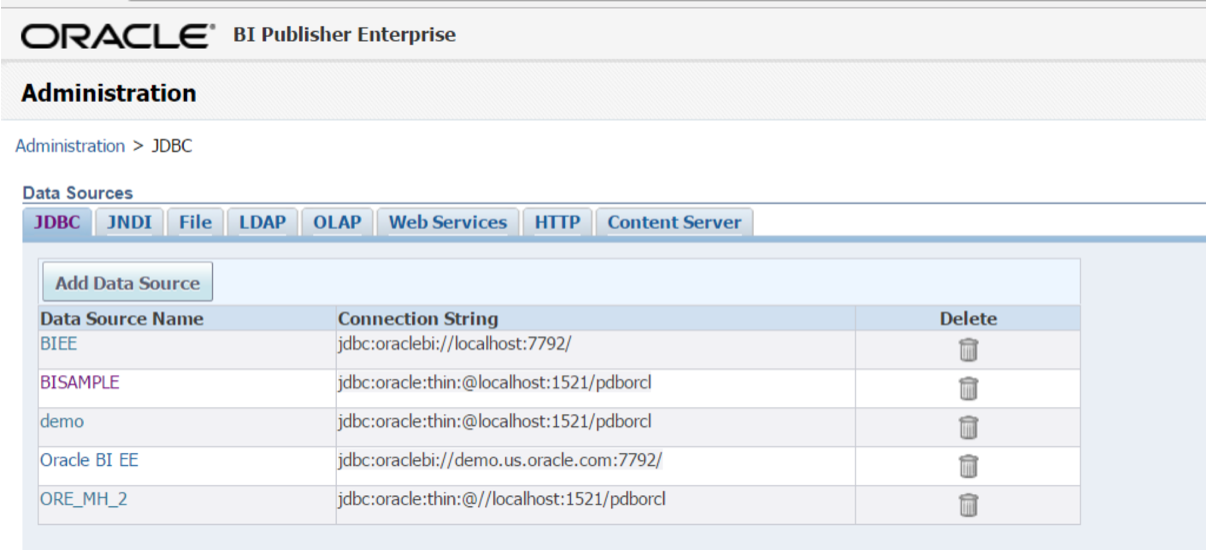Click connection string jdbc:oraclebi://localhost:7792/
This screenshot has height=550, width=1208.
click(454, 343)
